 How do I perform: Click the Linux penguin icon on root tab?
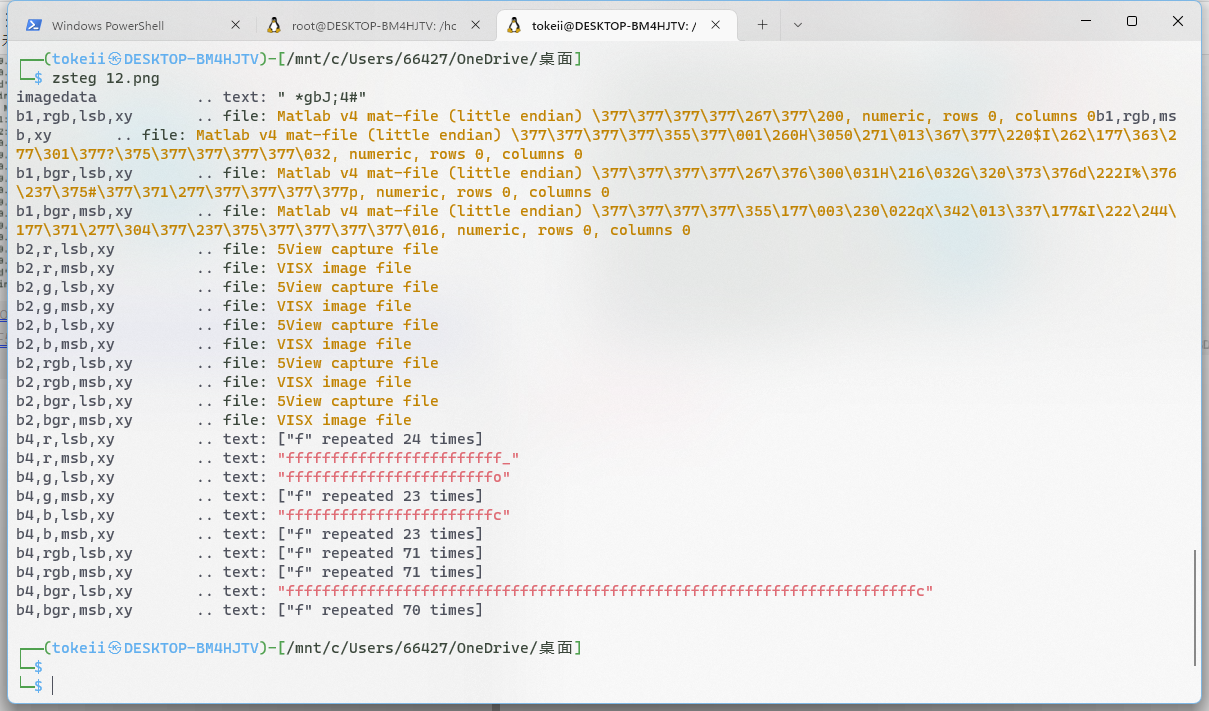click(x=274, y=25)
